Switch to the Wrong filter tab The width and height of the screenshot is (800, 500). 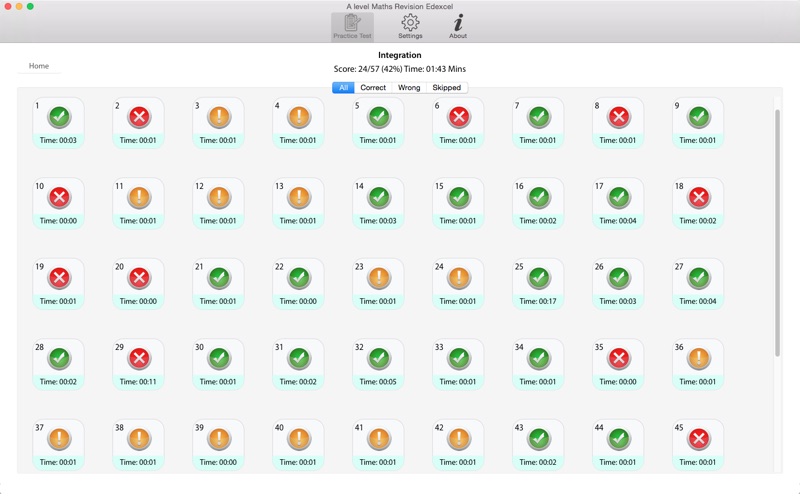point(409,88)
